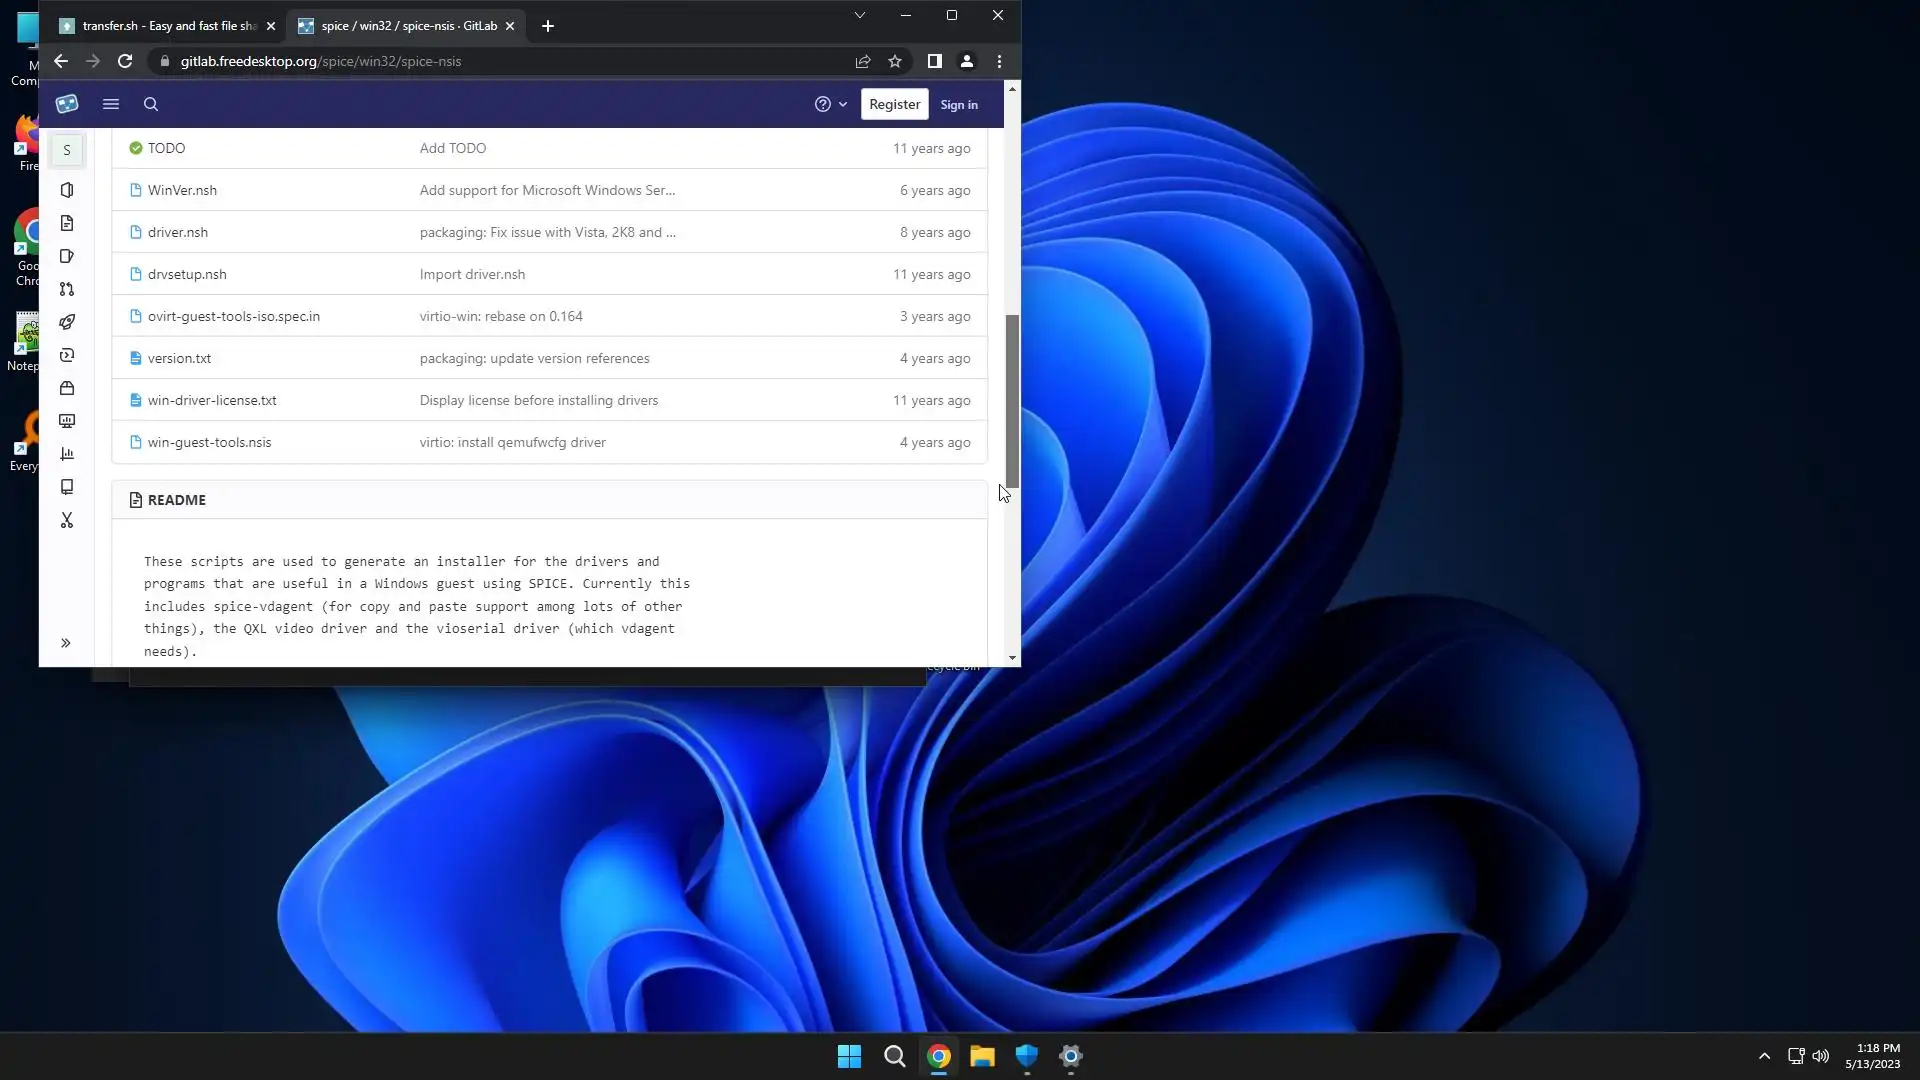Screen dimensions: 1920x1080
Task: Open Wiki book sidebar icon
Action: click(x=67, y=487)
